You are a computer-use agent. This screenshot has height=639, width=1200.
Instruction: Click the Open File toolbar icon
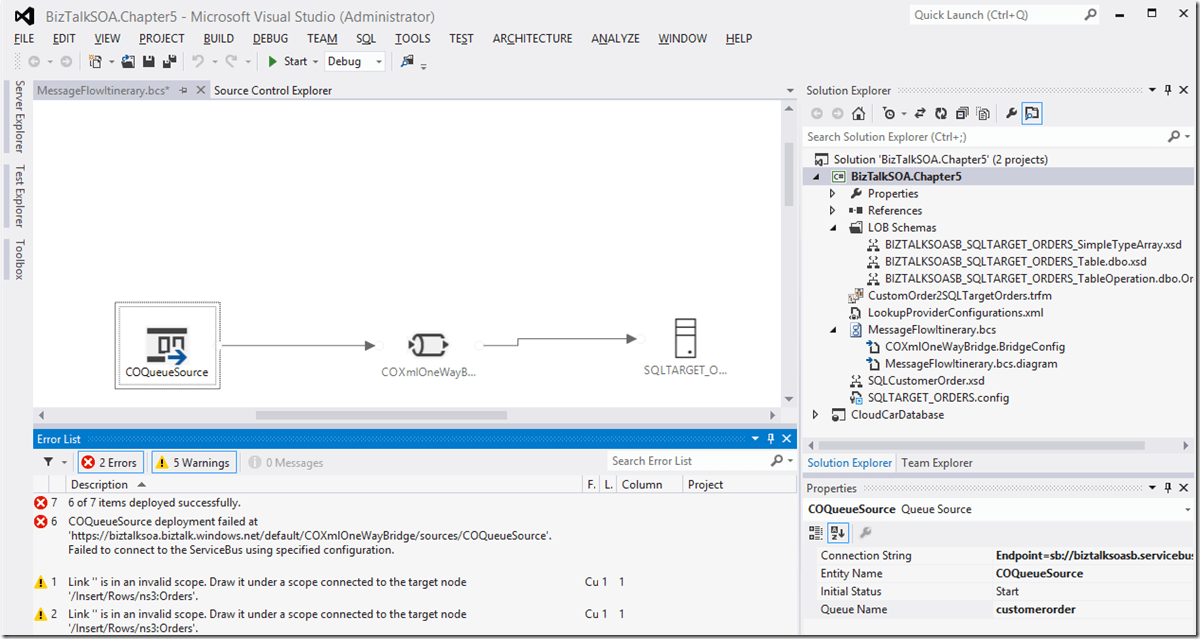tap(129, 62)
